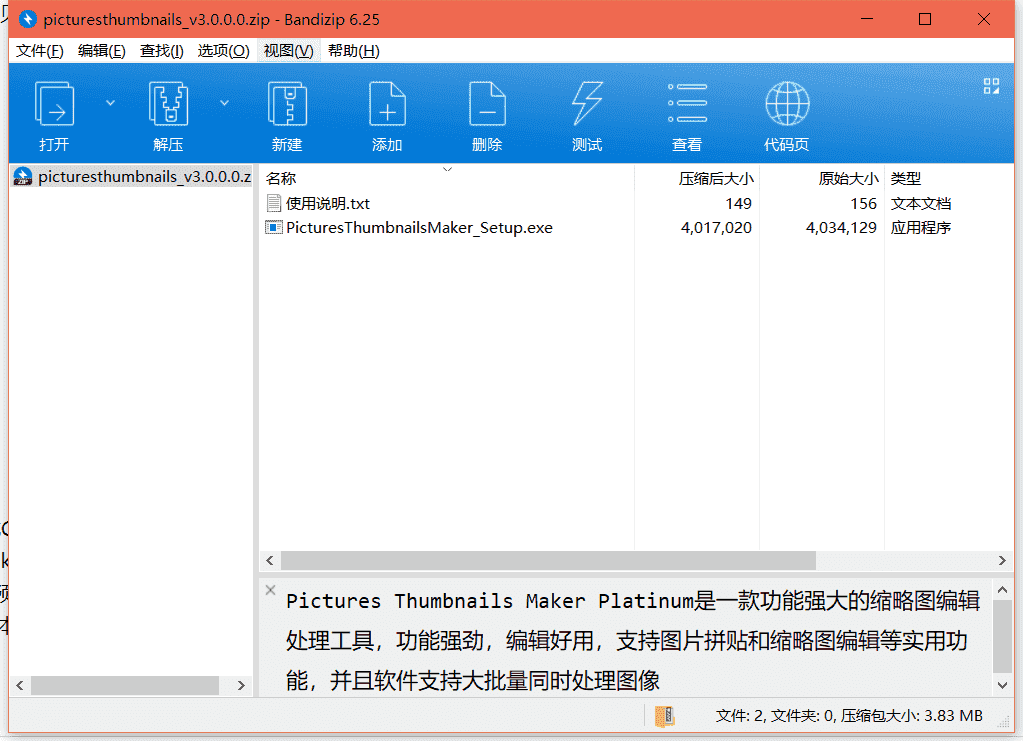Click the Code page (代码页) globe icon
Image resolution: width=1023 pixels, height=741 pixels.
click(787, 104)
